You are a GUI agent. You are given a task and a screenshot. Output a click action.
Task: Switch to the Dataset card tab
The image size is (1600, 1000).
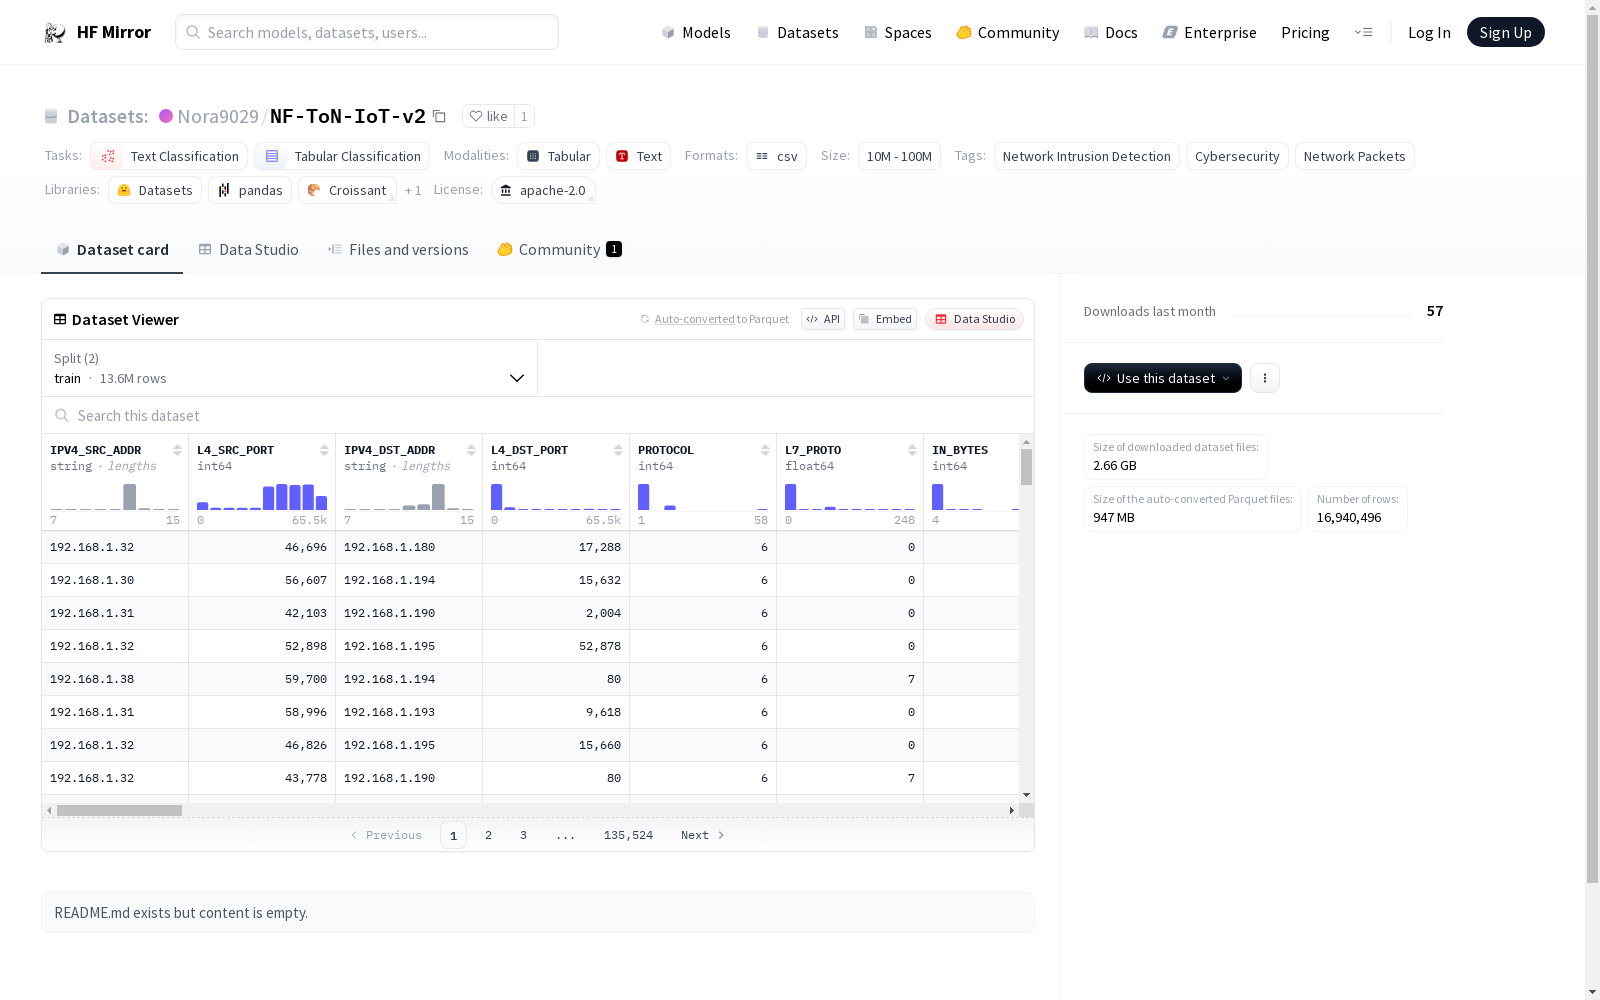(112, 250)
